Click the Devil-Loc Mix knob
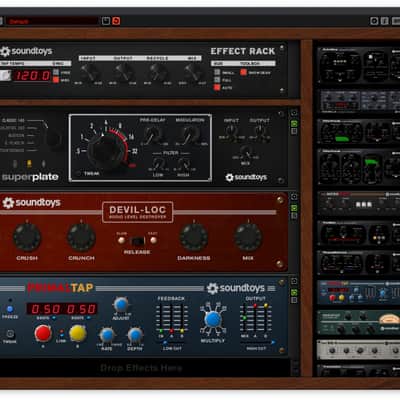The width and height of the screenshot is (400, 400). point(248,237)
